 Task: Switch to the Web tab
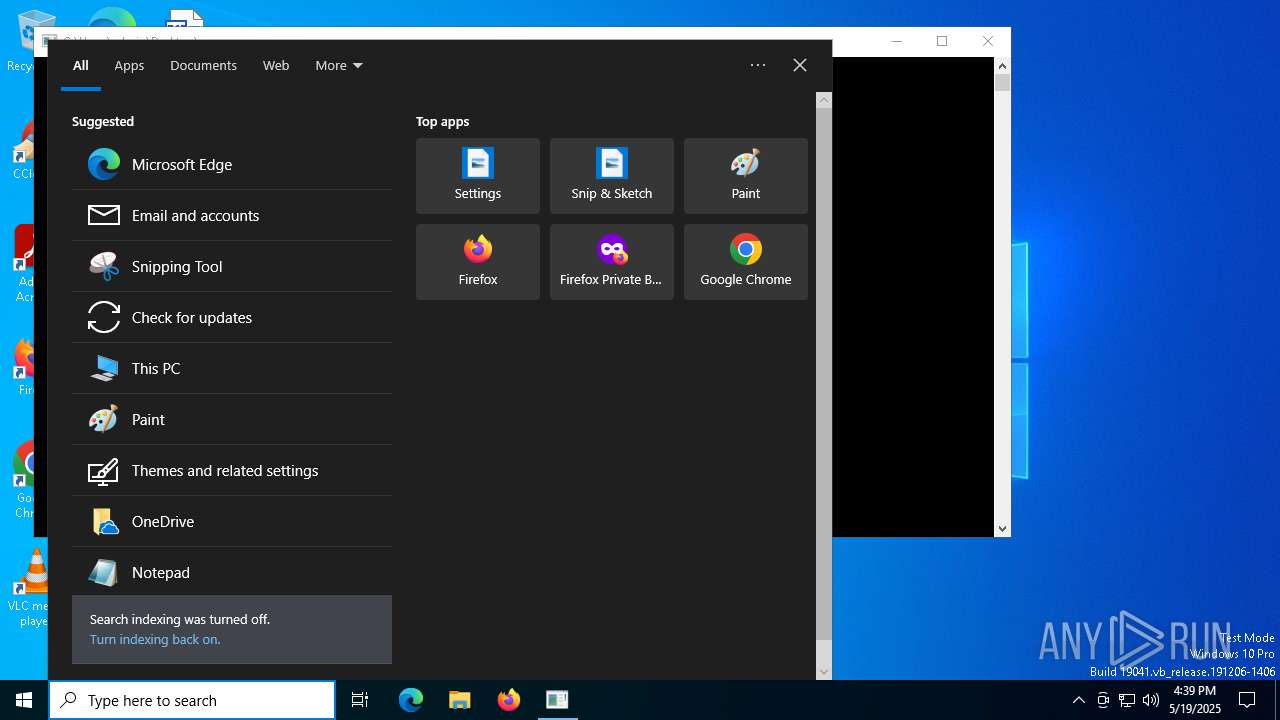pos(276,65)
